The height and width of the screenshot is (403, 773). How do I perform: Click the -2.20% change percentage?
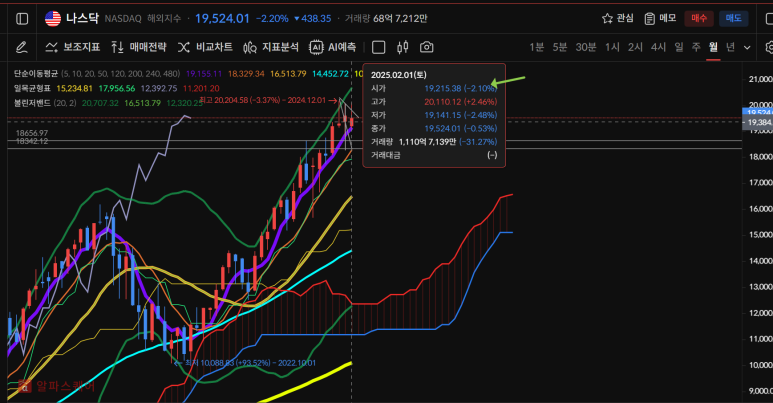click(272, 19)
